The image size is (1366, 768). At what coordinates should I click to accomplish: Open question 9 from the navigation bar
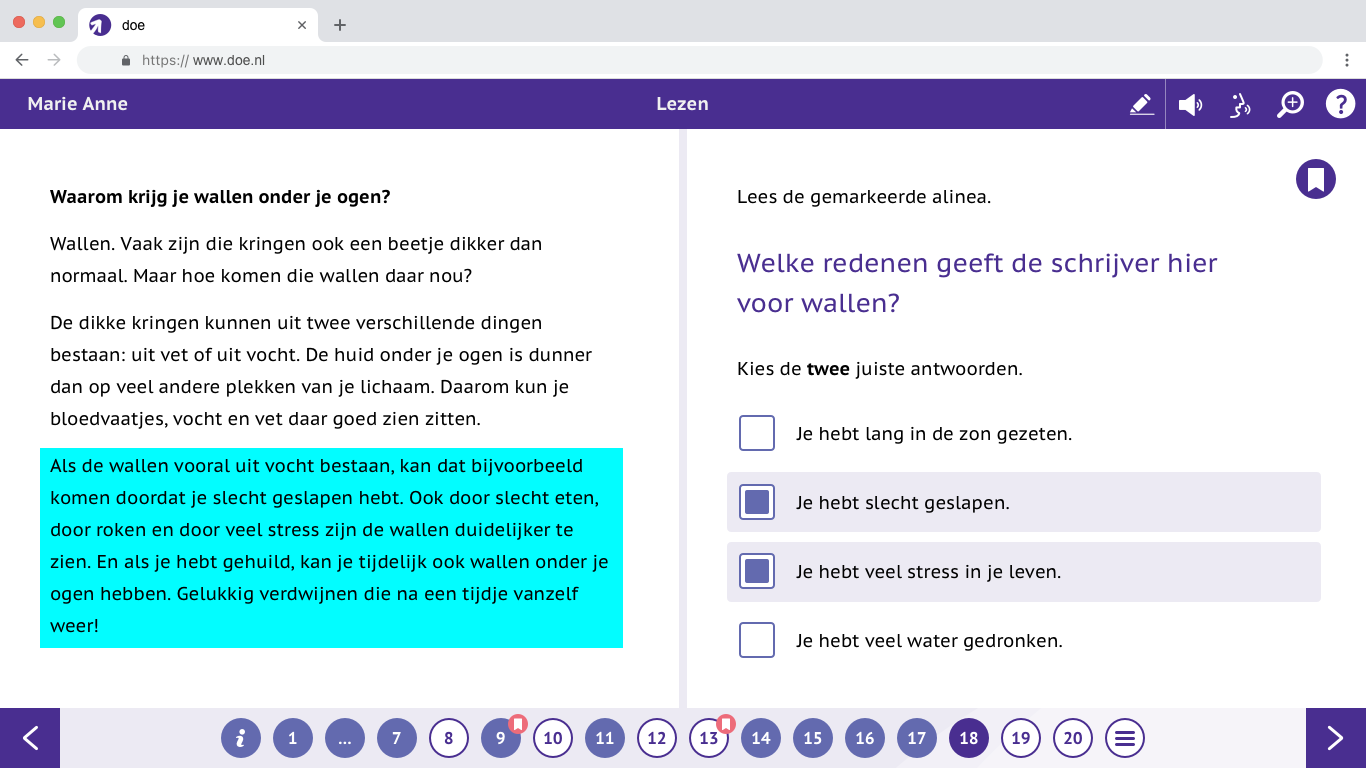coord(500,737)
